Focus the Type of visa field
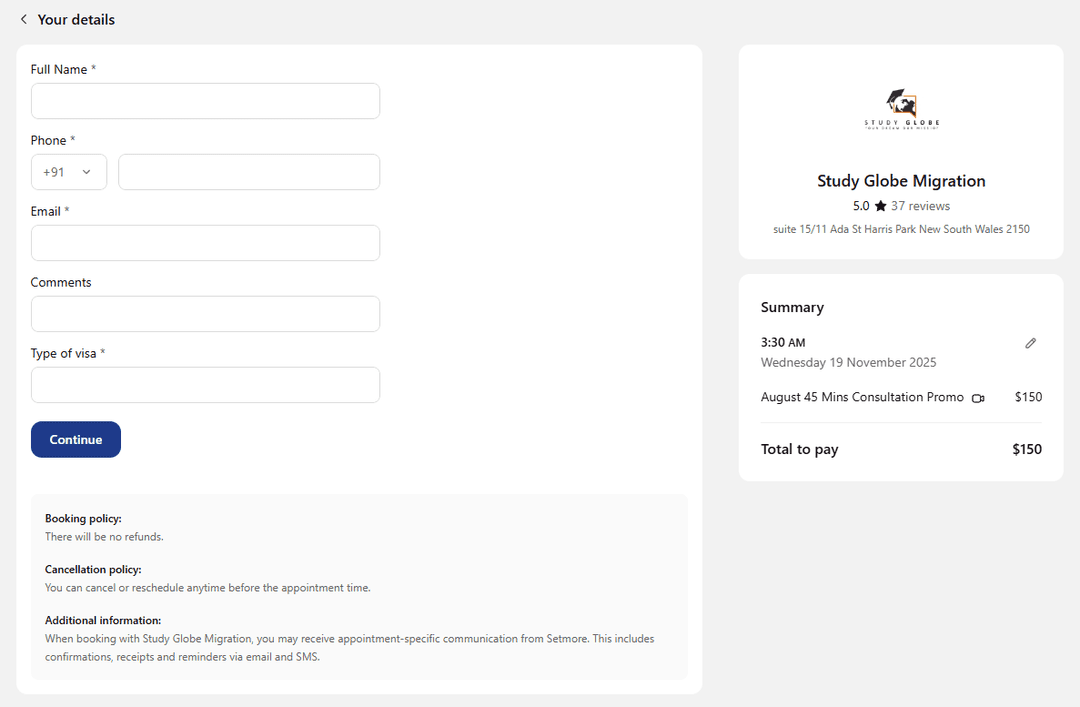This screenshot has height=707, width=1080. pyautogui.click(x=205, y=385)
